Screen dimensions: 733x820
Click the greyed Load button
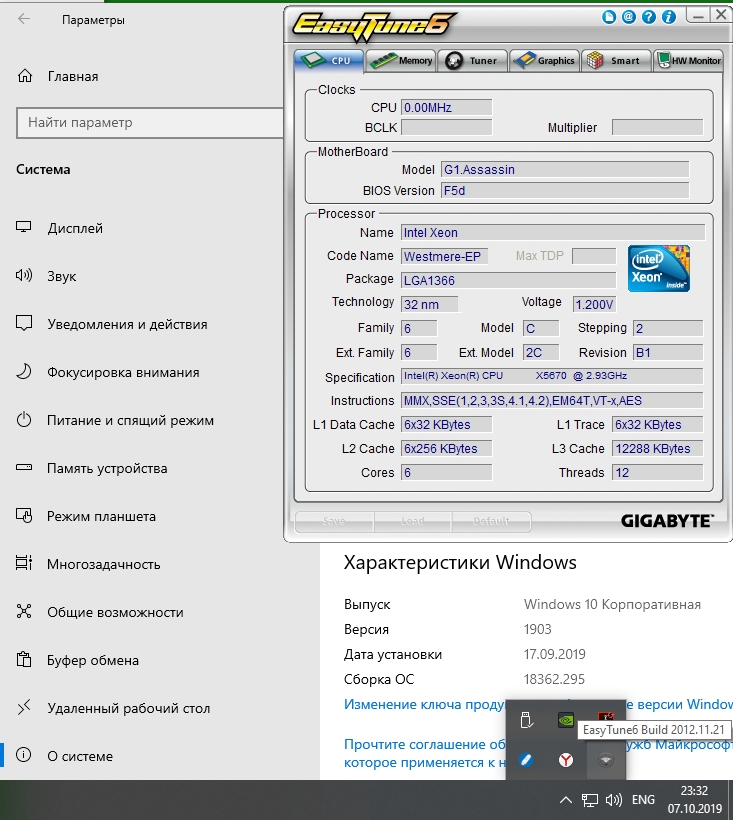click(413, 521)
